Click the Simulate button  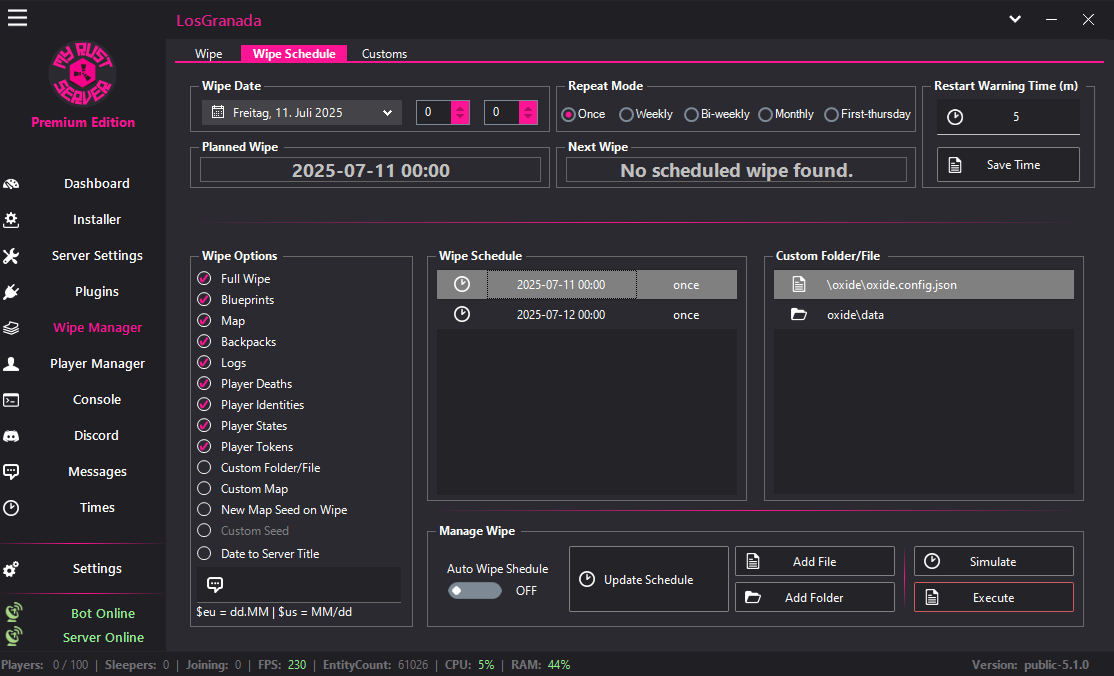pyautogui.click(x=993, y=562)
